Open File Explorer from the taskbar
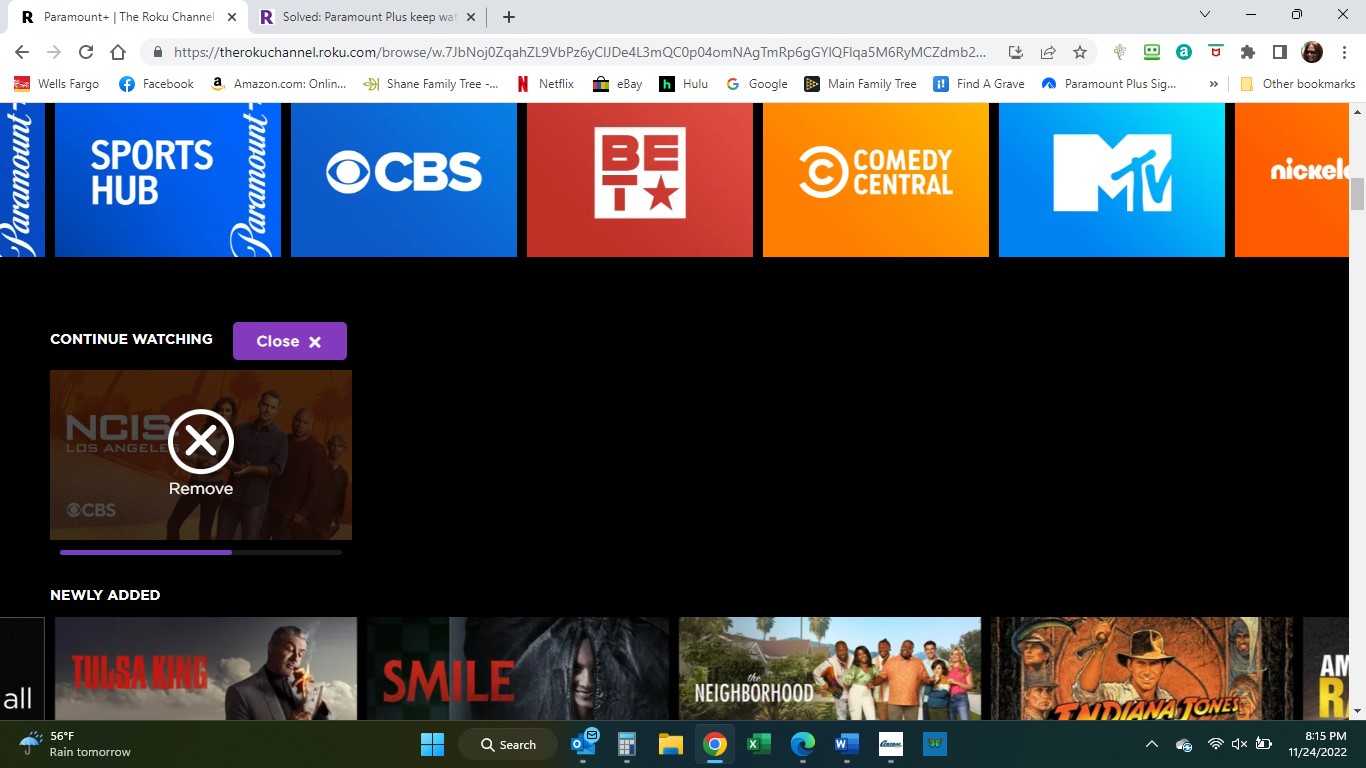The image size is (1366, 768). point(670,744)
